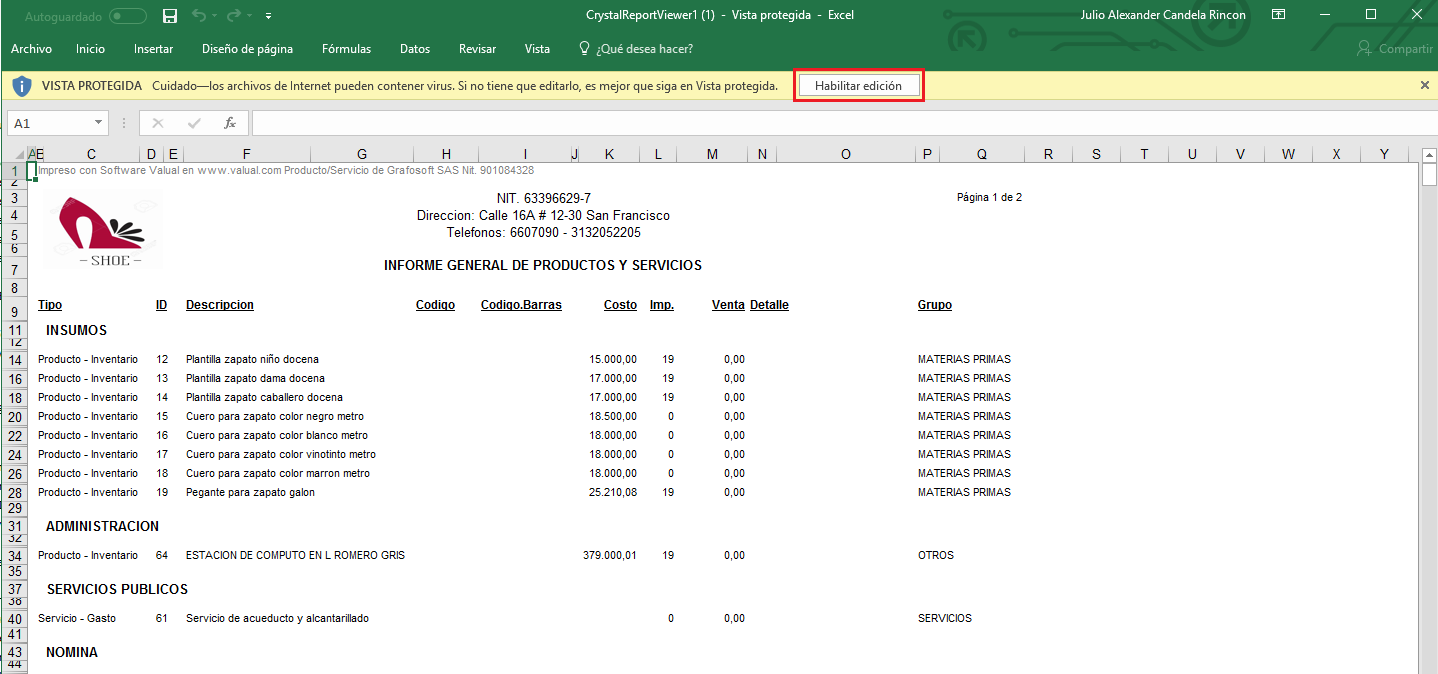Open the Archivo menu

coord(31,49)
